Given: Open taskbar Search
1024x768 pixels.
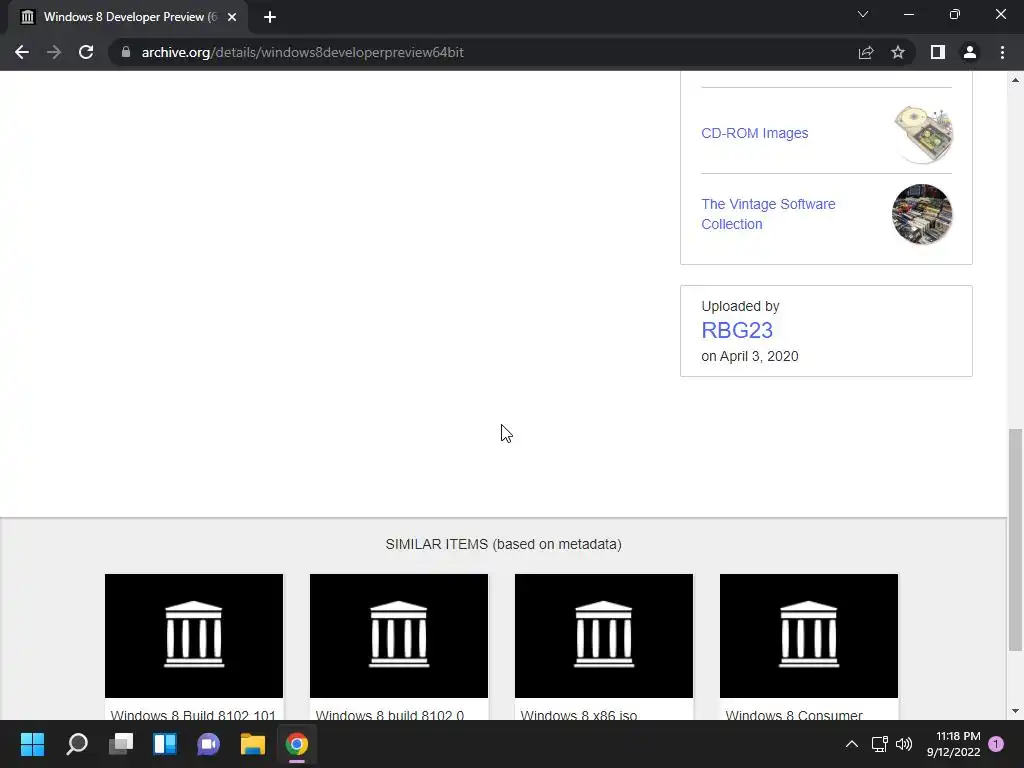Looking at the screenshot, I should [77, 744].
